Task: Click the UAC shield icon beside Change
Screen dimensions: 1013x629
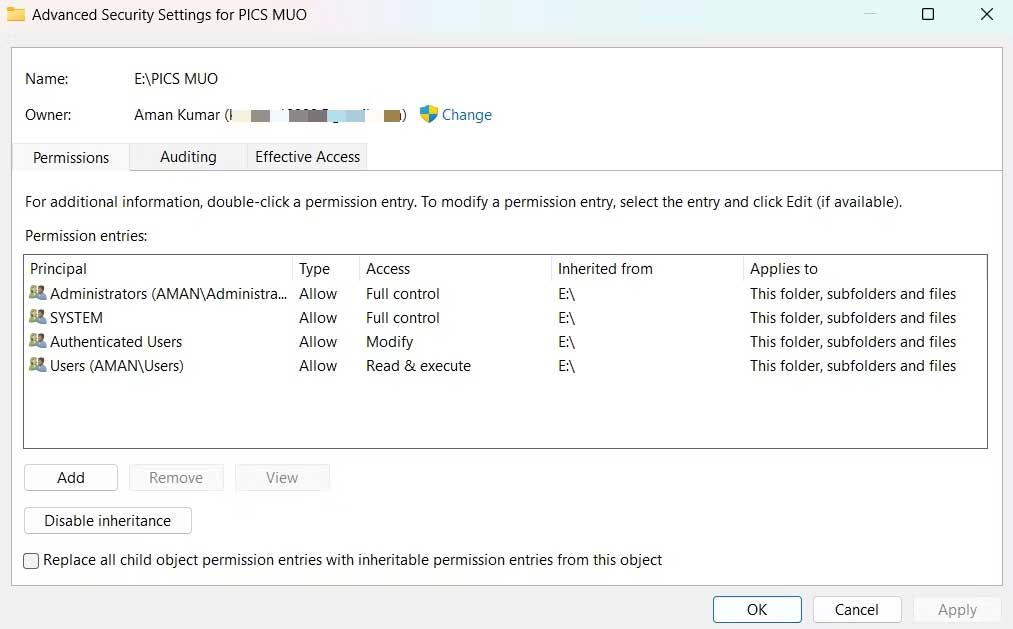Action: pos(429,114)
